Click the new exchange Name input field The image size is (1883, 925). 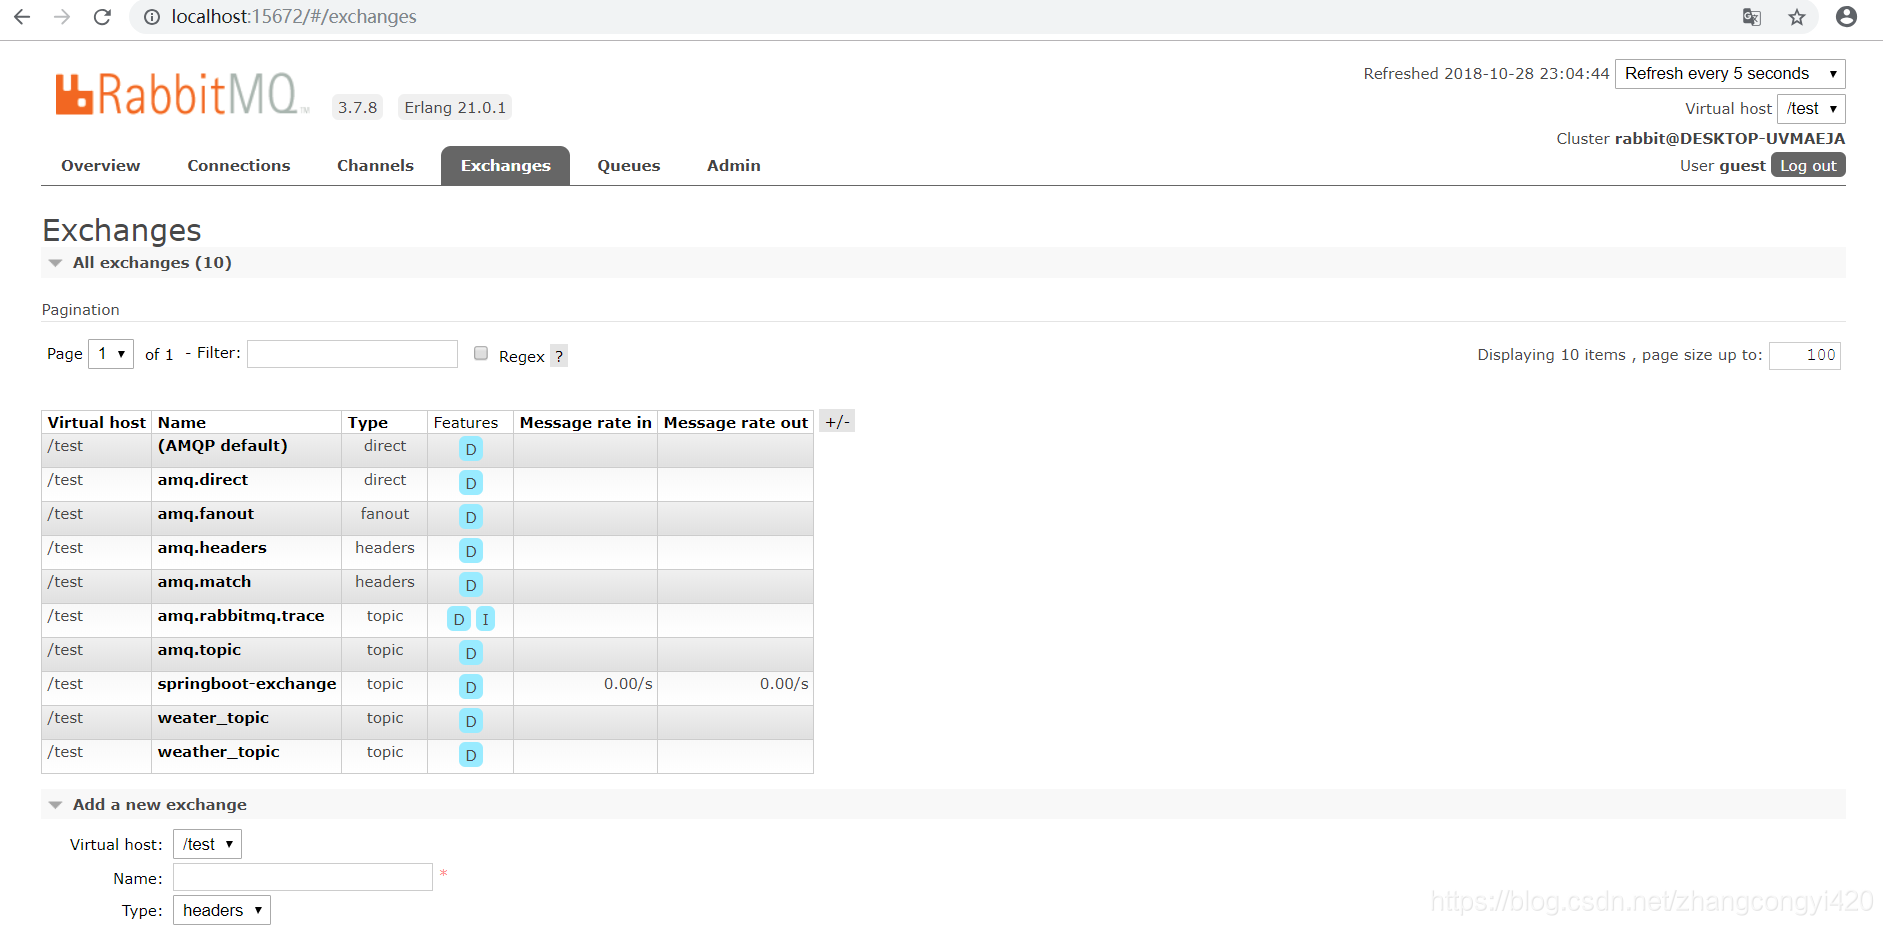coord(303,877)
